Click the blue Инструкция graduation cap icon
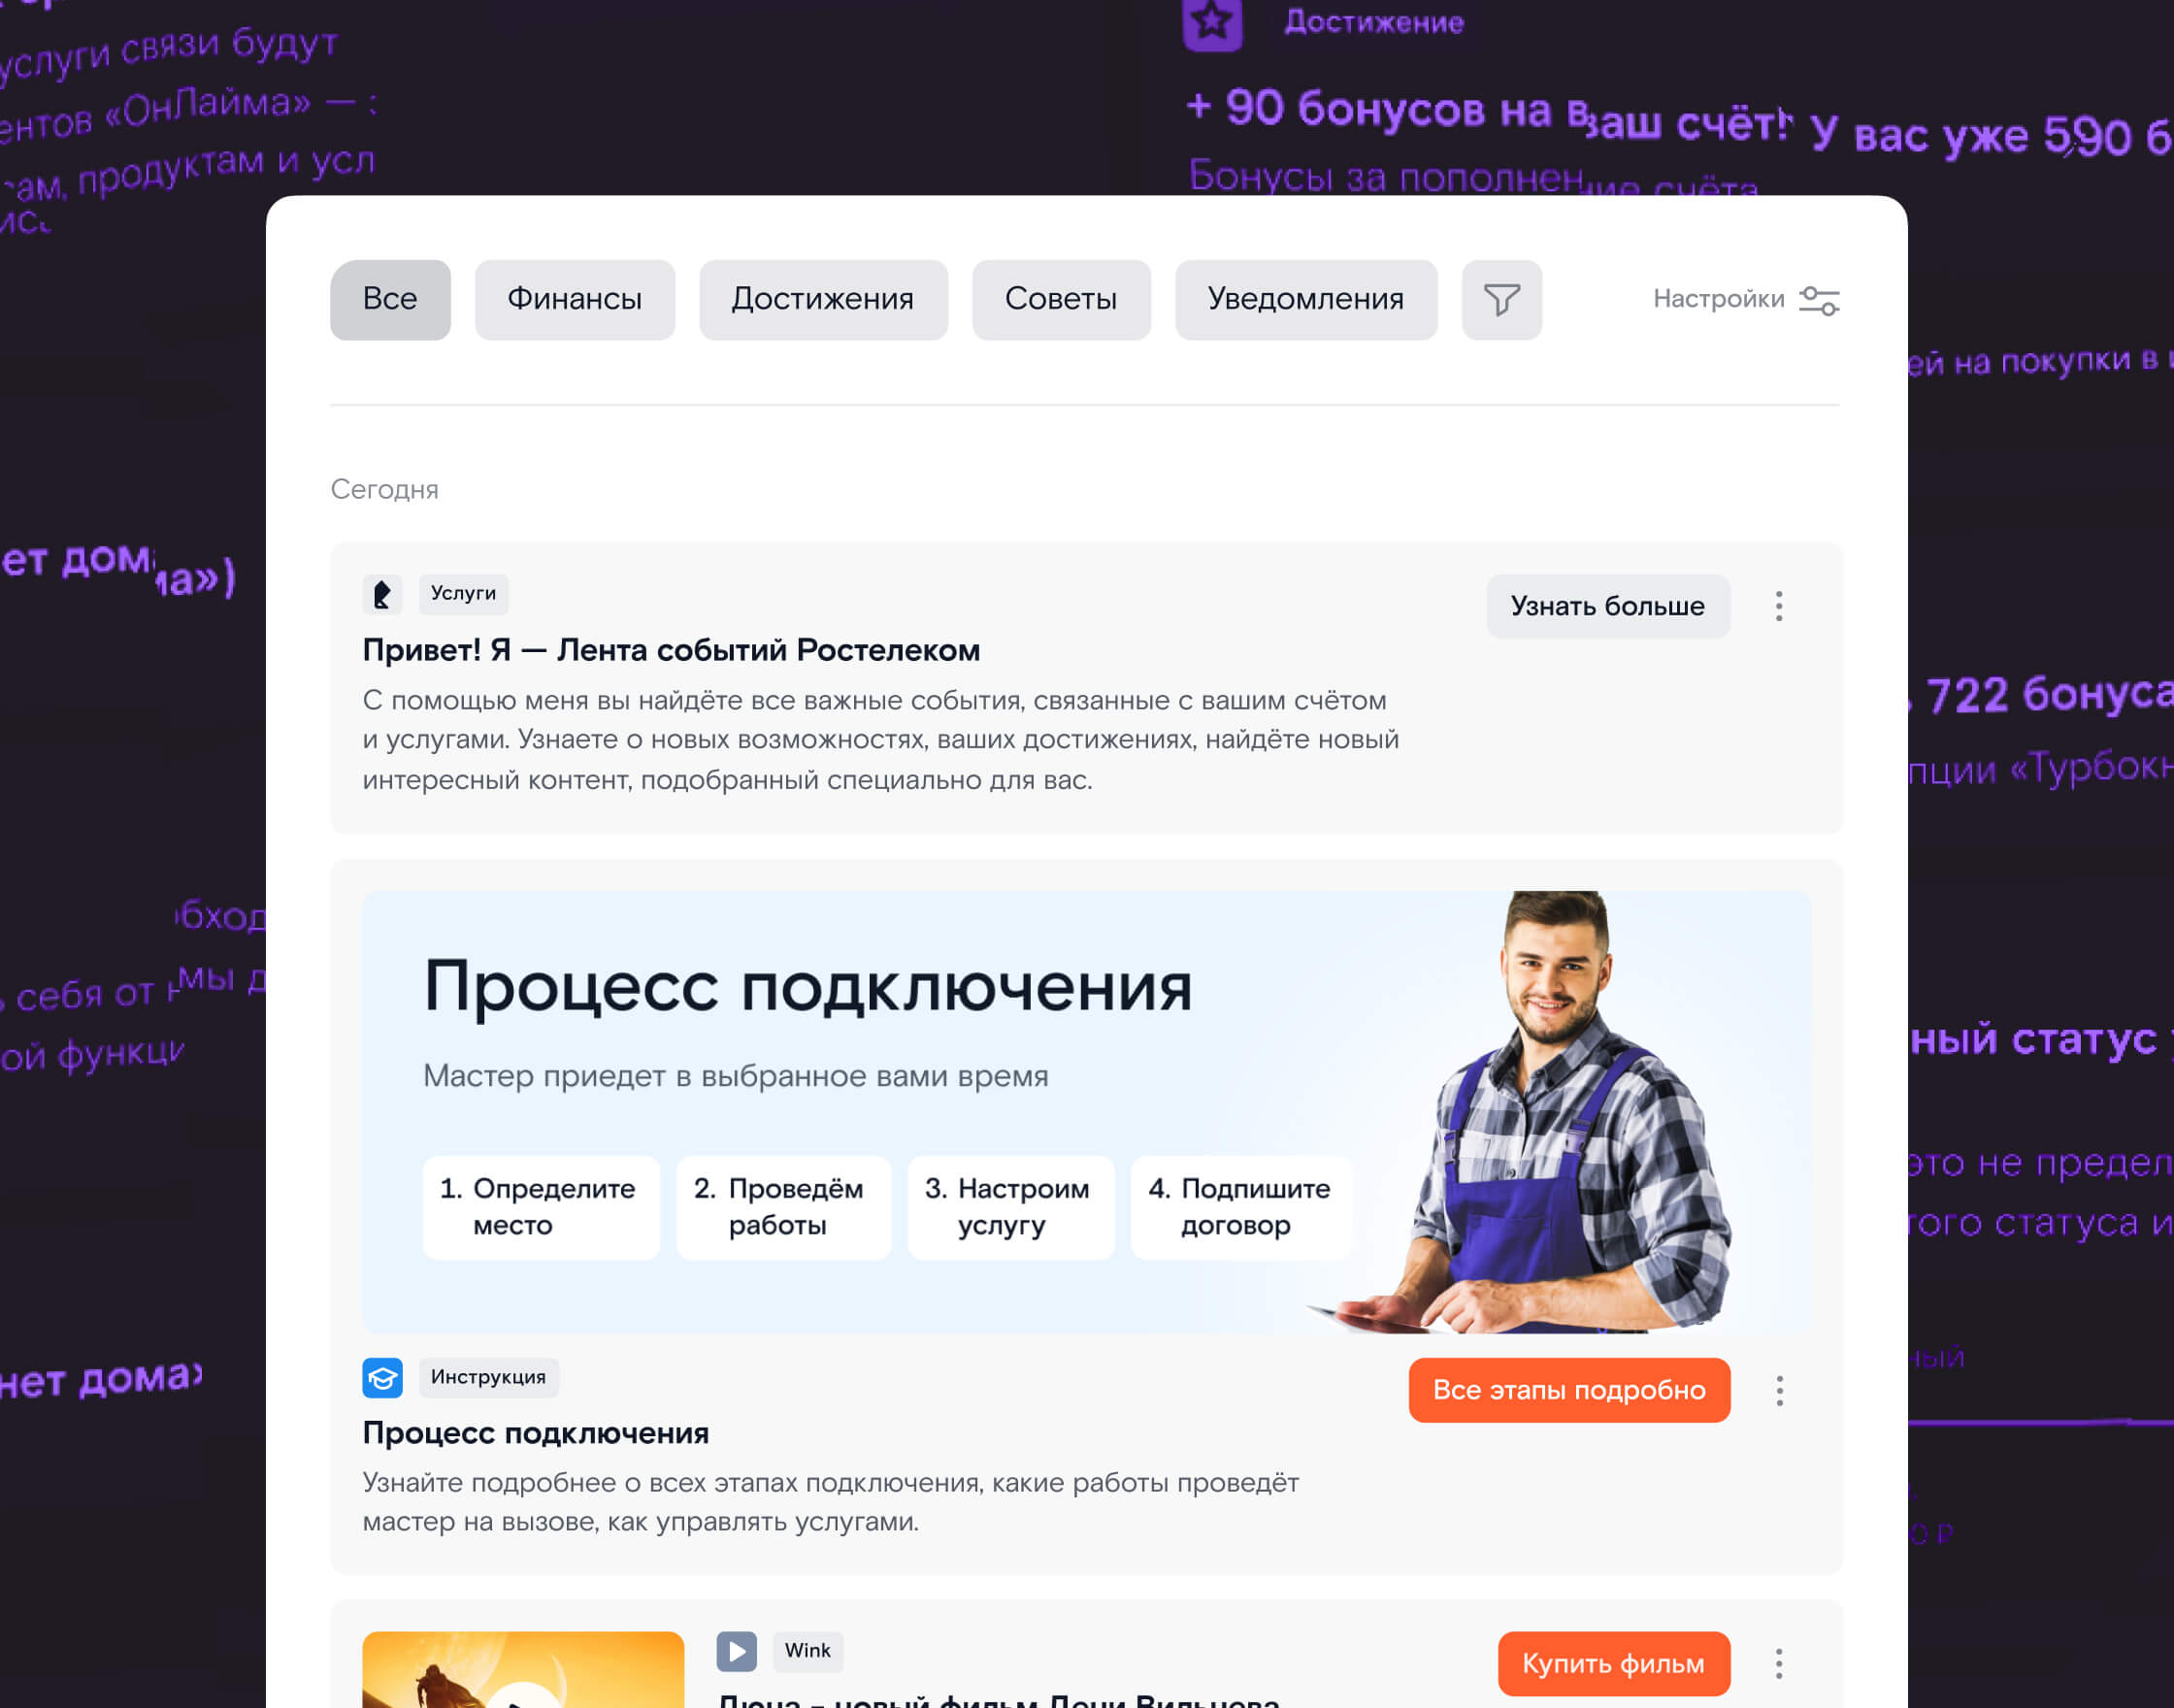Viewport: 2174px width, 1708px height. [x=382, y=1378]
